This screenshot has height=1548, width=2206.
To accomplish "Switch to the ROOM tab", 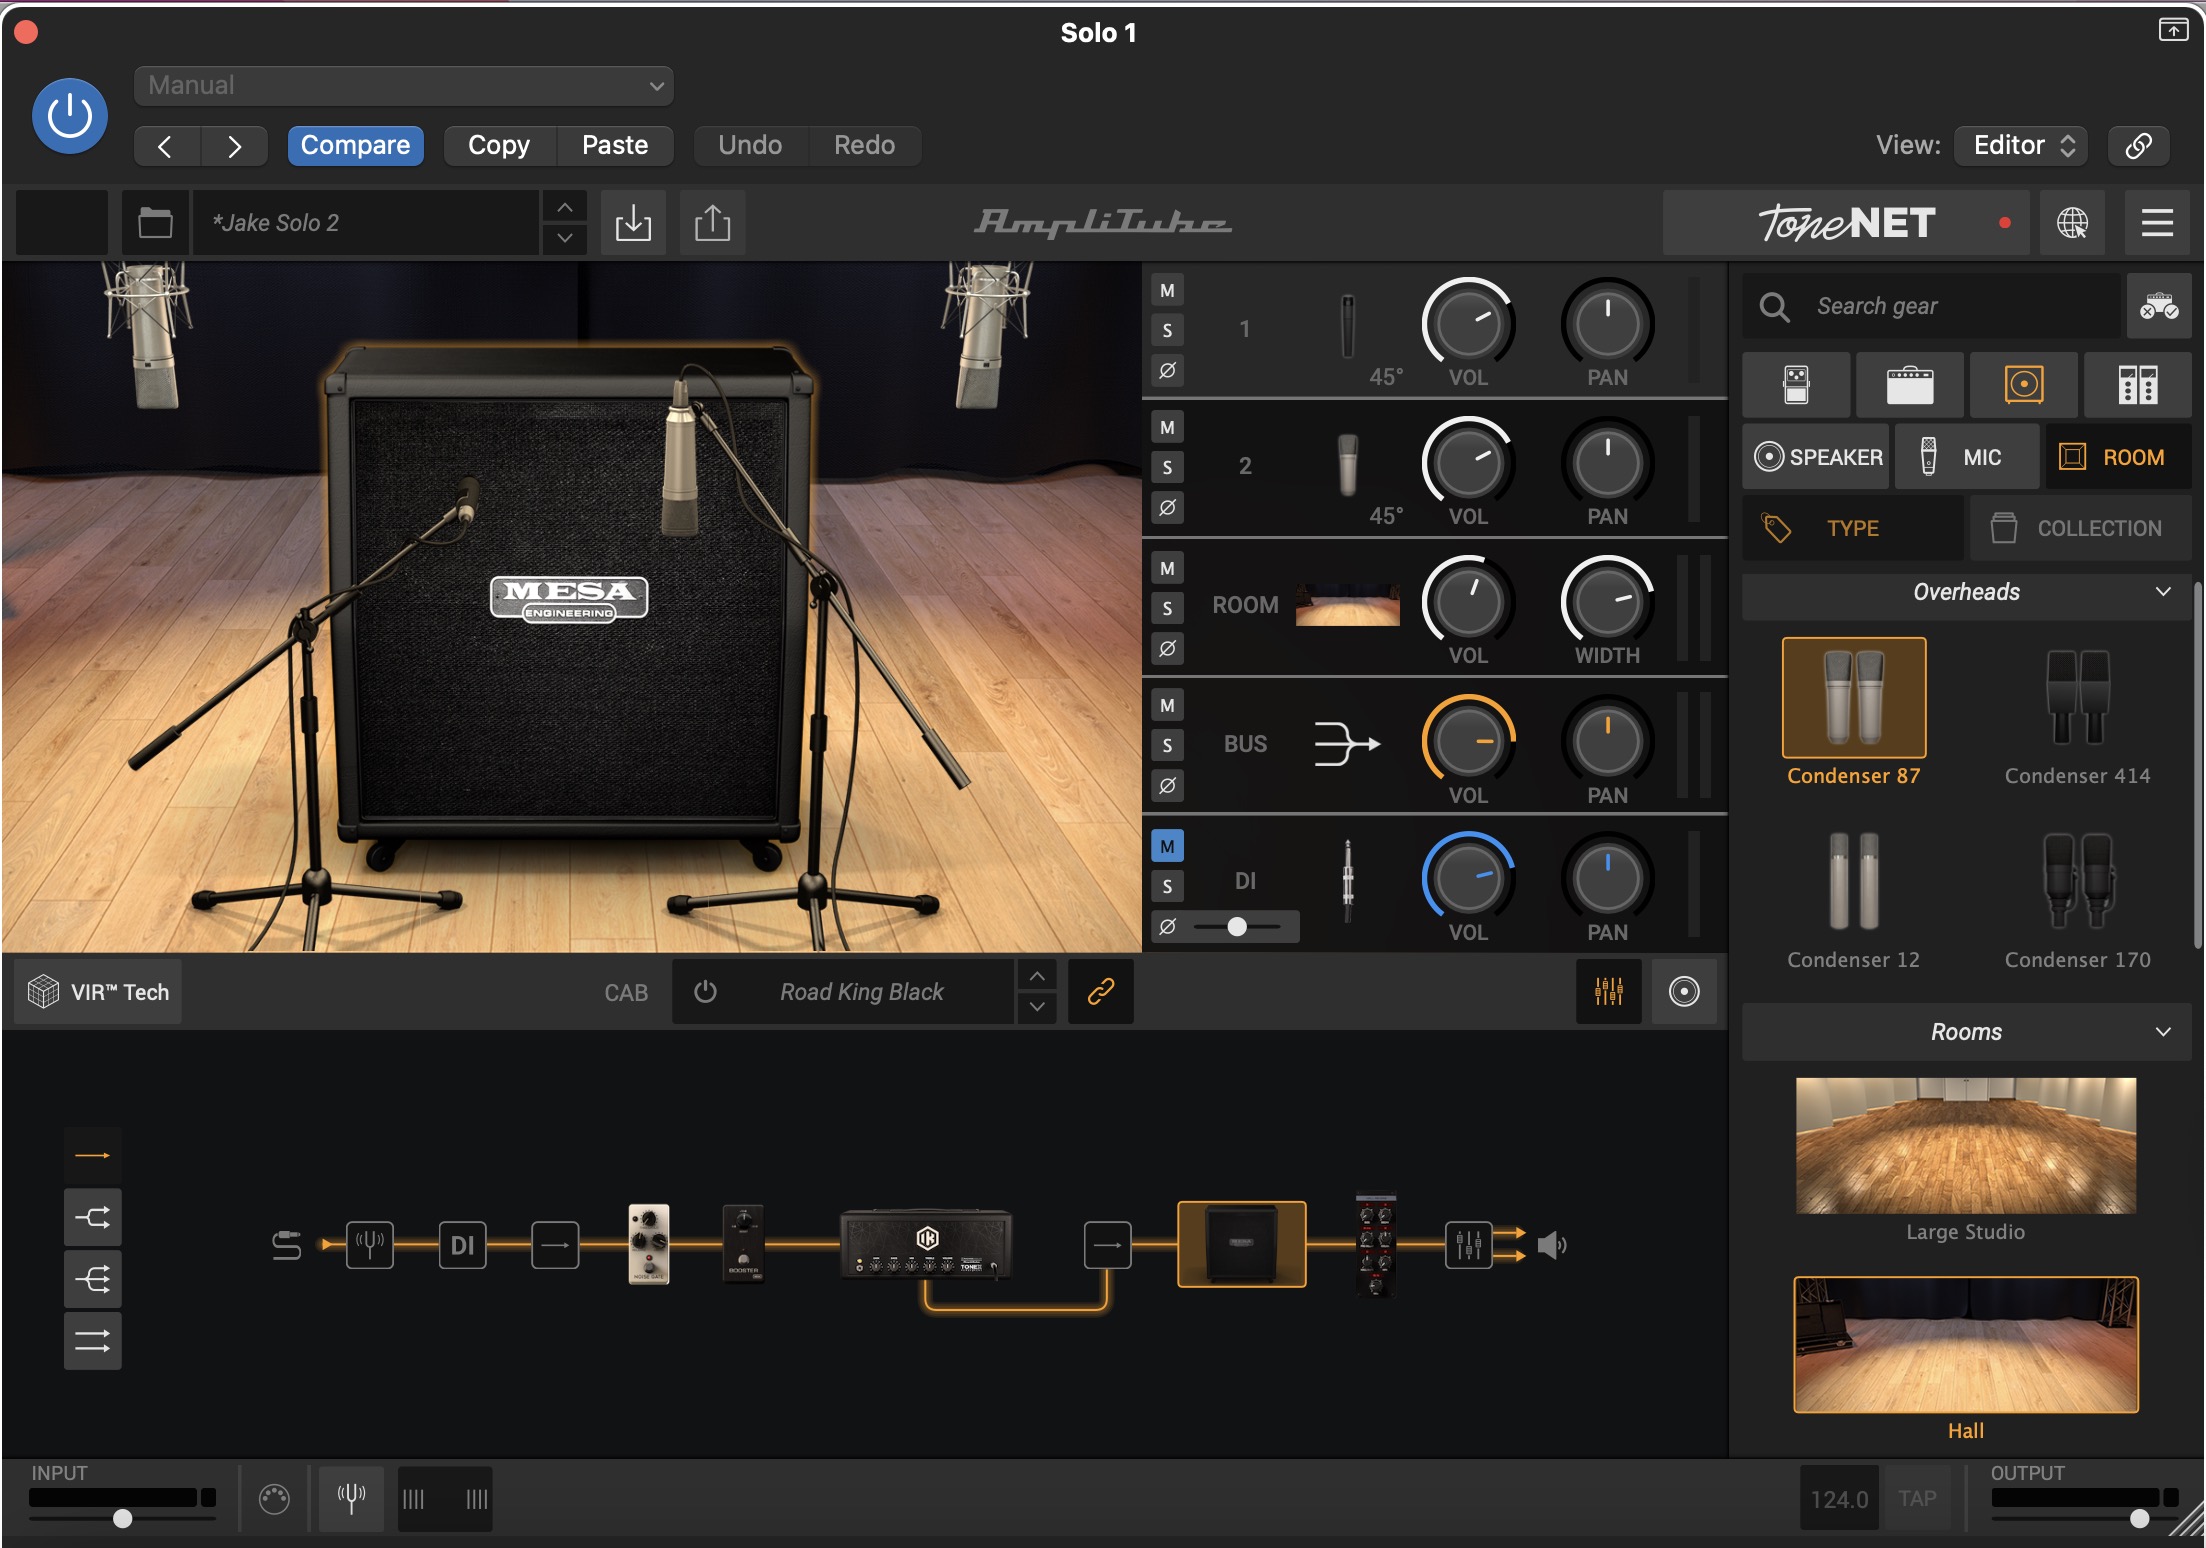I will [x=2118, y=457].
